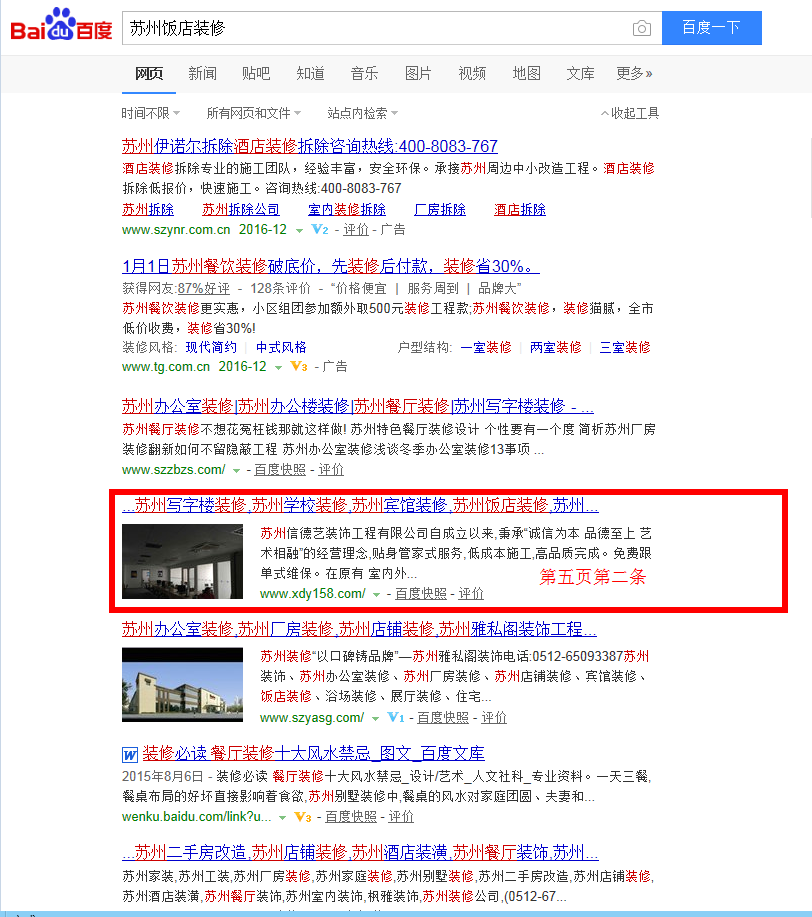Click 评价 next to www.szyasg.com

click(494, 718)
